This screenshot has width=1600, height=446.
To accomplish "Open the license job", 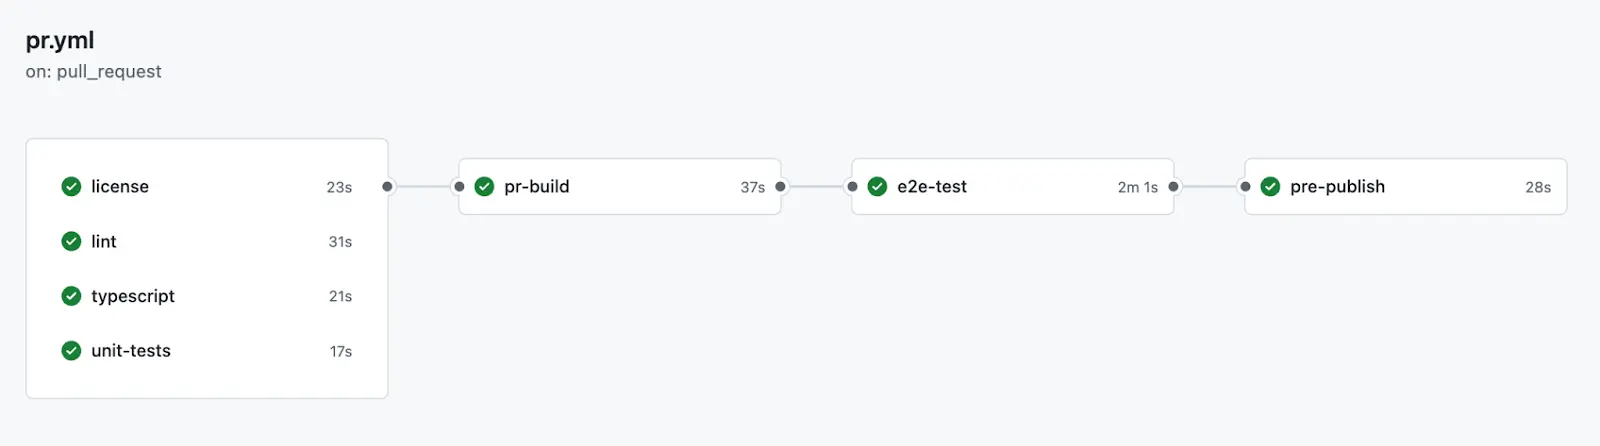I will click(x=206, y=187).
